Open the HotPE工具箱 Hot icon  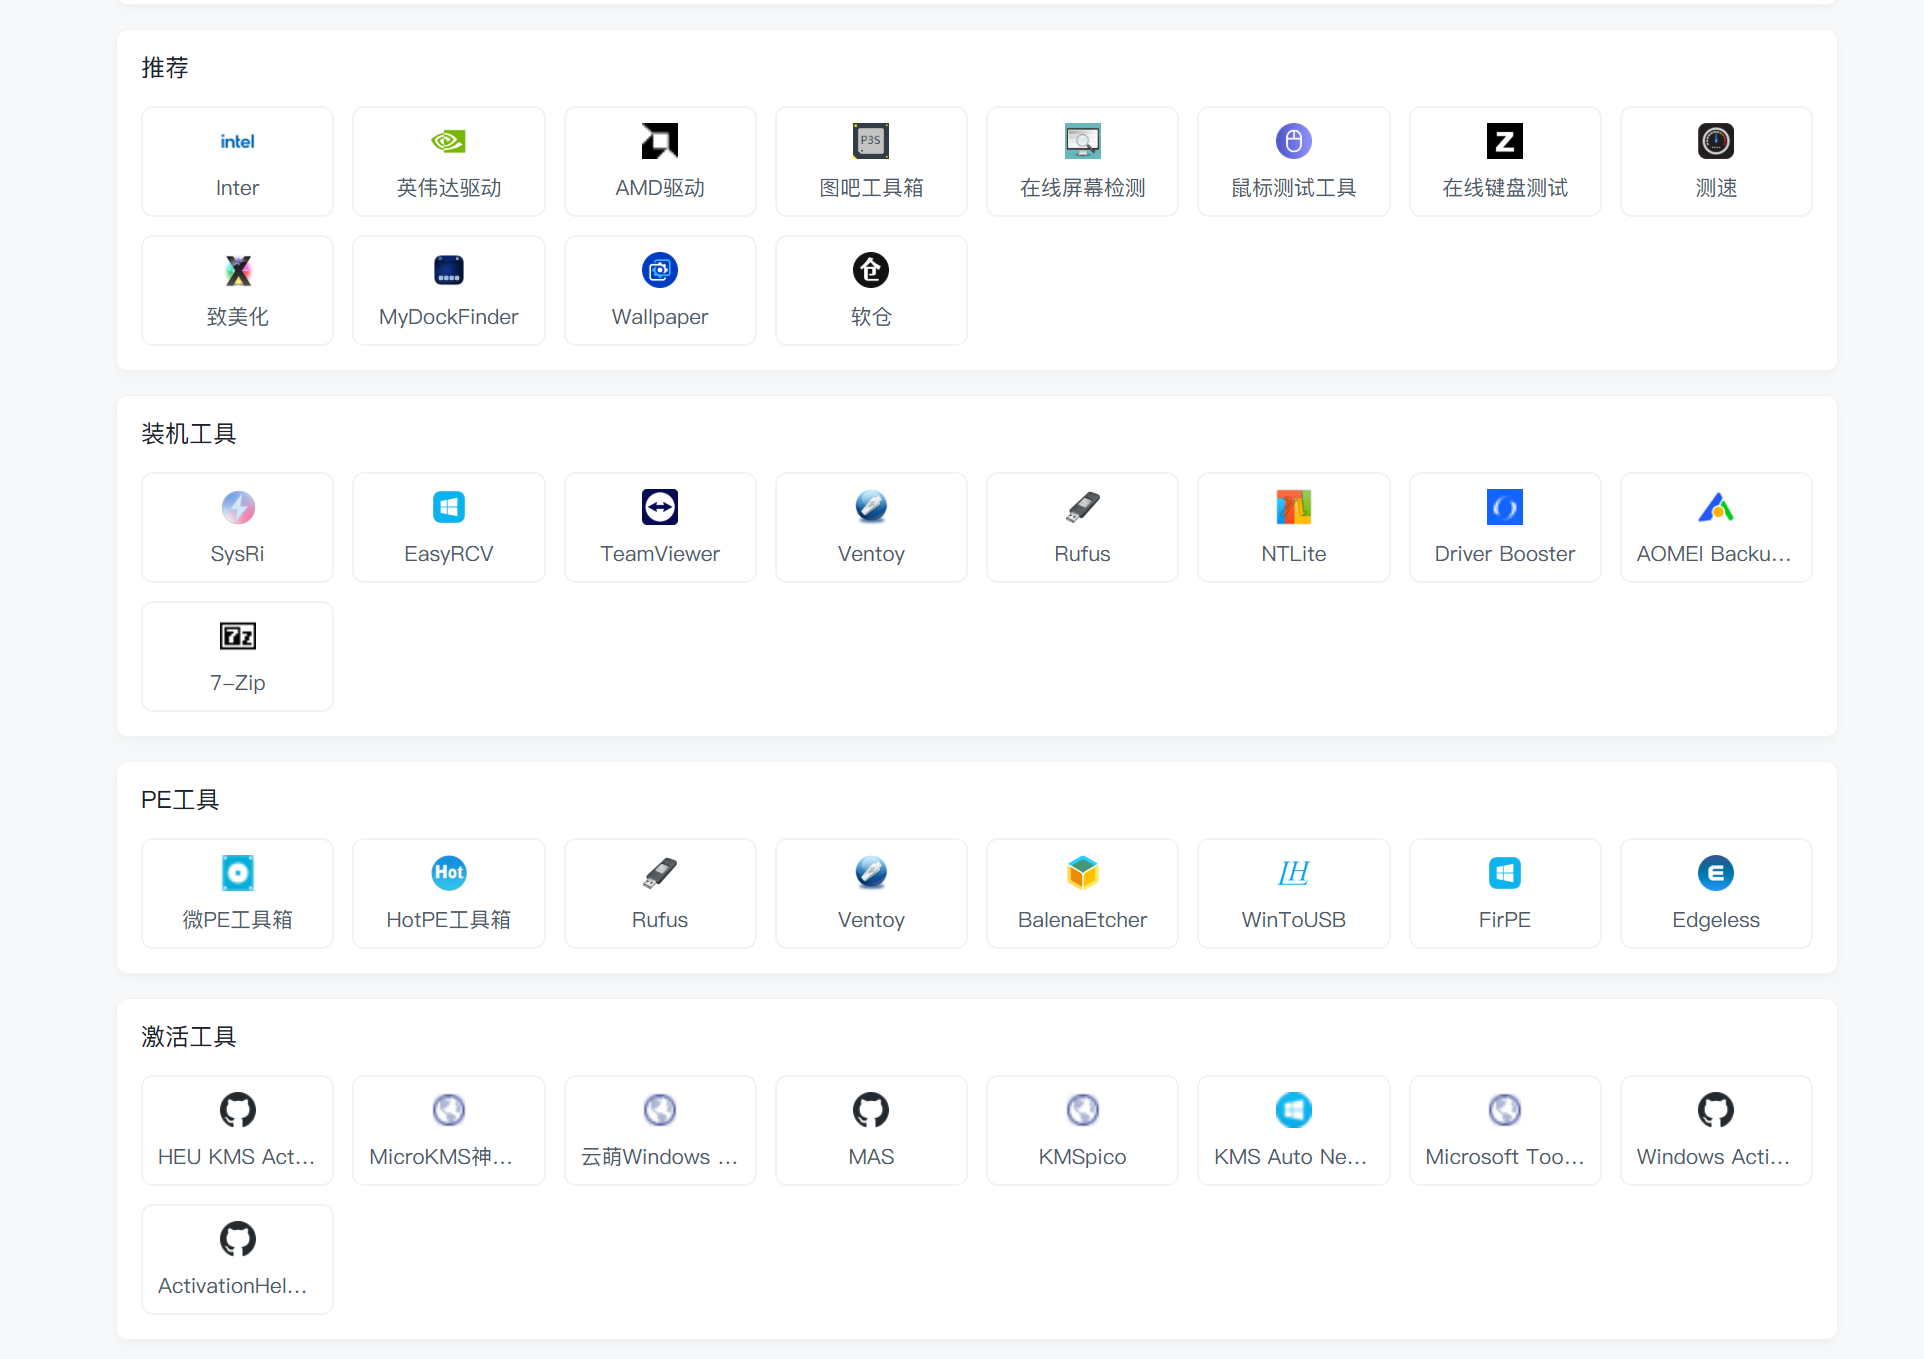[448, 873]
